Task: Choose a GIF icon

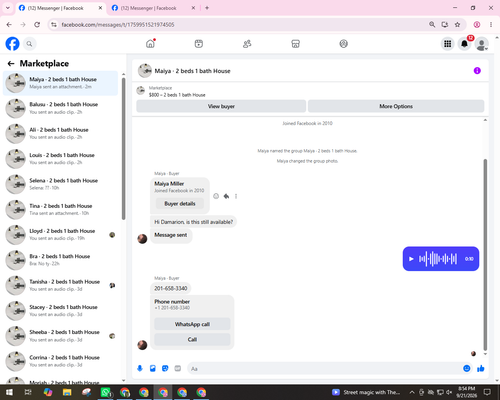Action: point(178,368)
